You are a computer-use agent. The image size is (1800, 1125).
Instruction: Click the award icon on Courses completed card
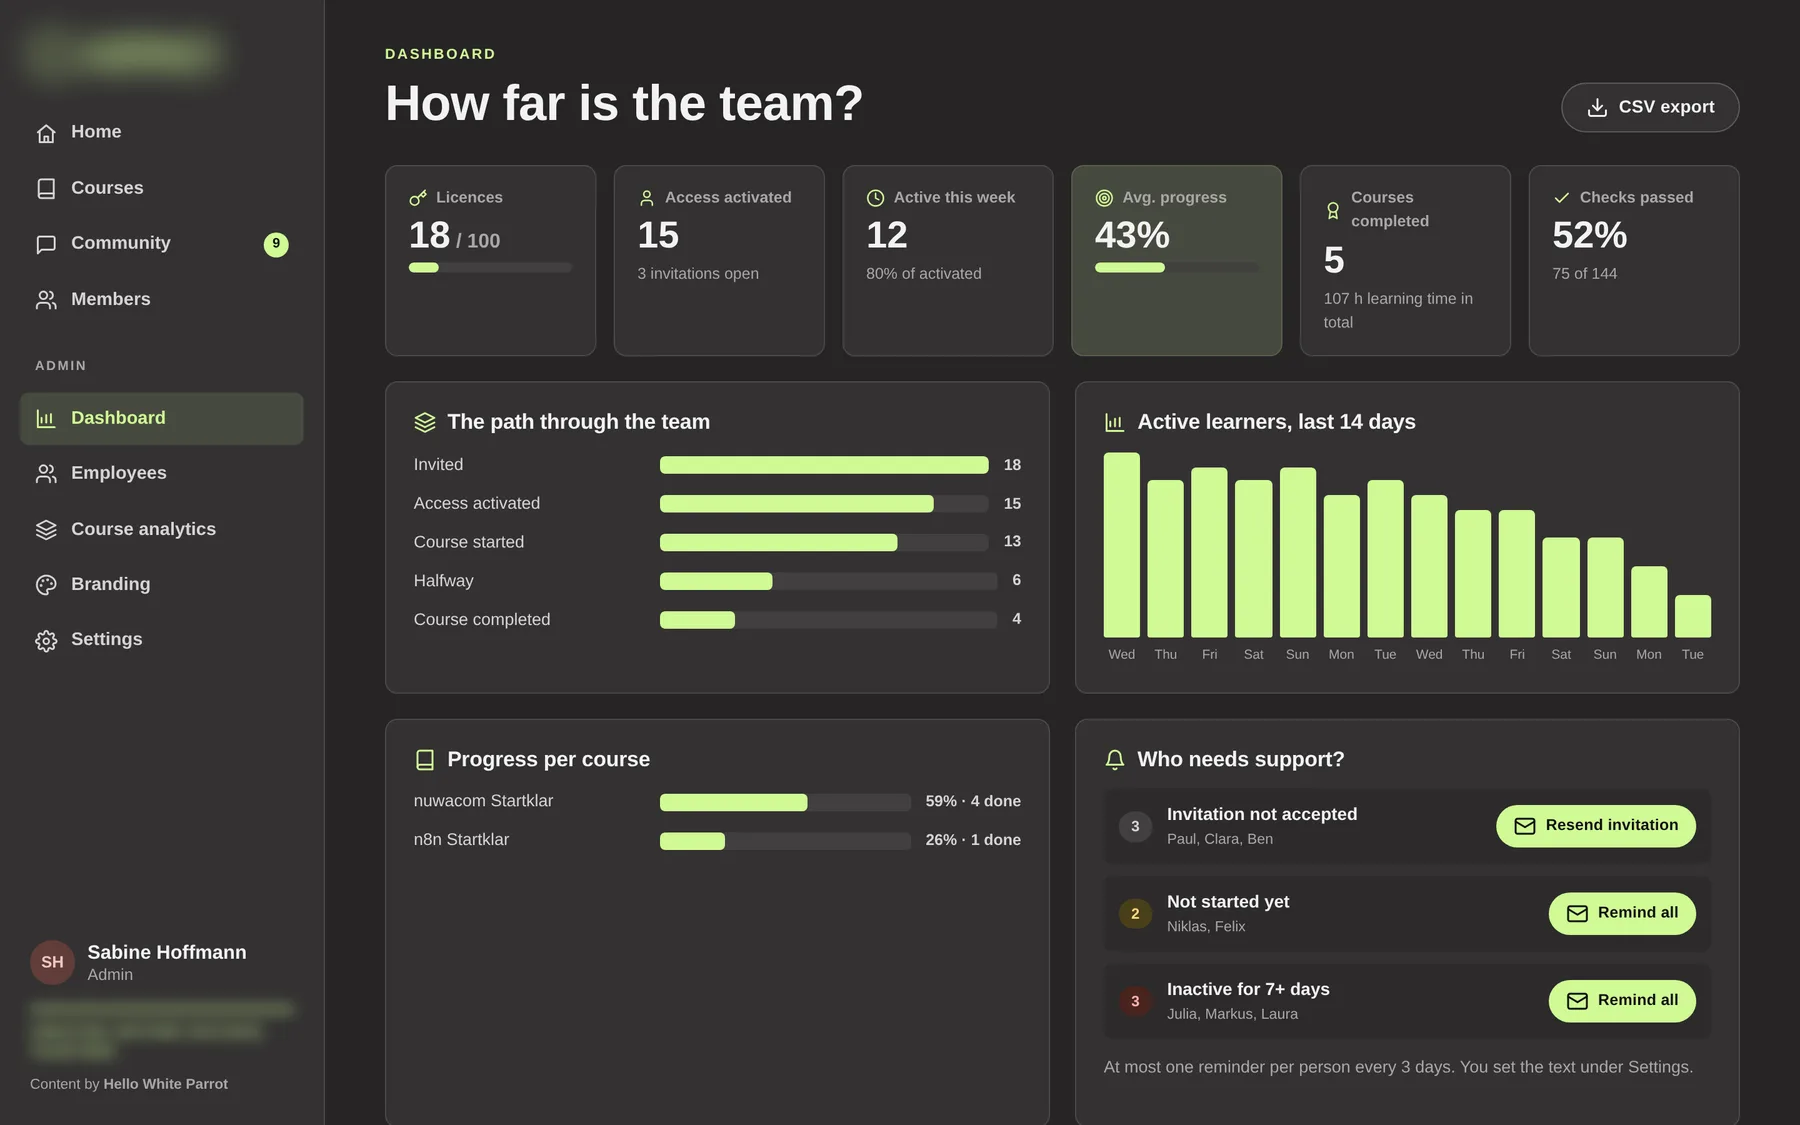(x=1333, y=210)
